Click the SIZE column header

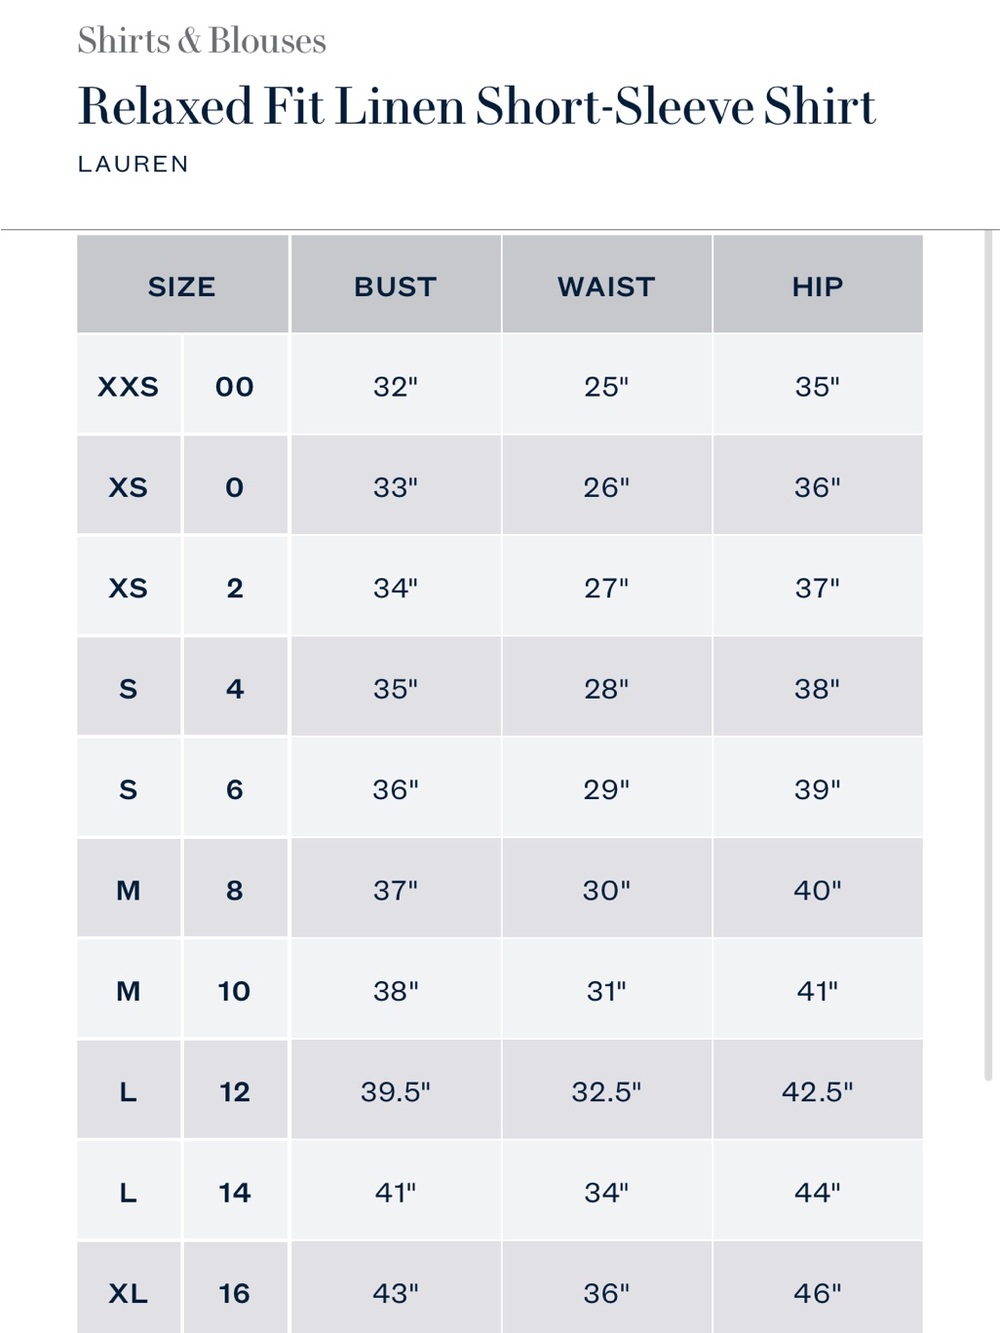point(182,285)
